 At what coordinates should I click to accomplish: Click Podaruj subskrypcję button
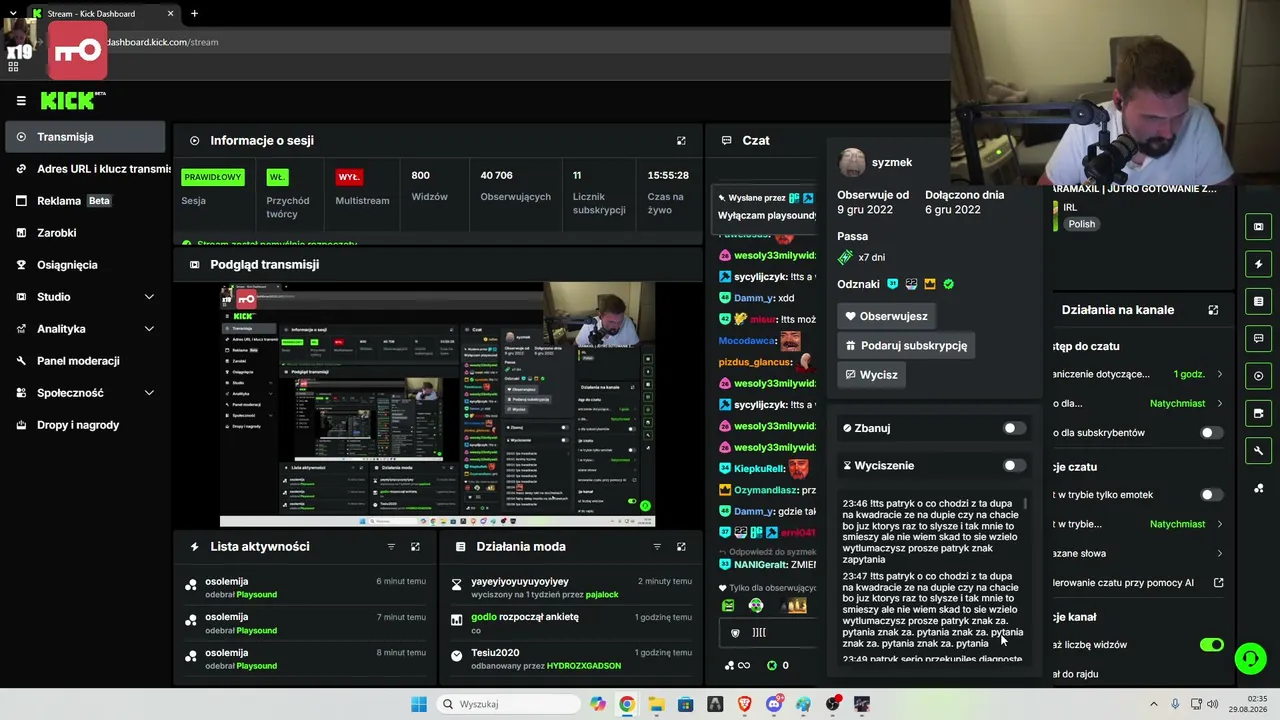point(907,345)
